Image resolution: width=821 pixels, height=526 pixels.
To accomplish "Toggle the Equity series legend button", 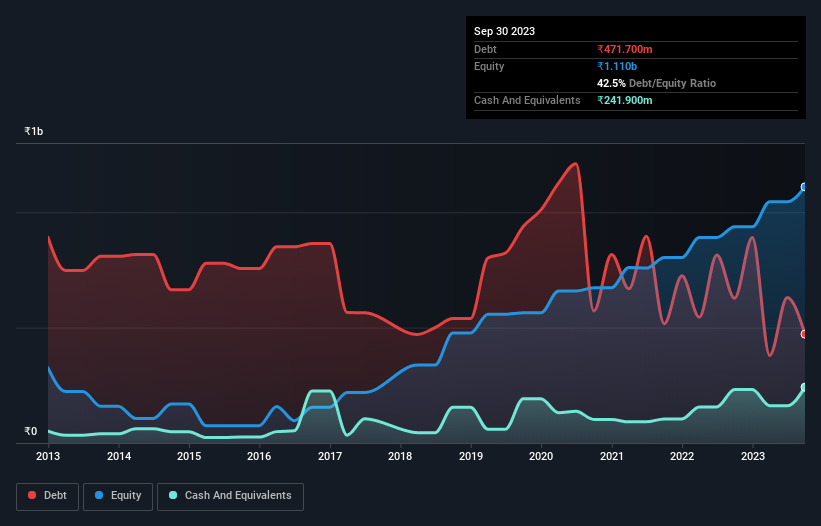I will pyautogui.click(x=118, y=496).
